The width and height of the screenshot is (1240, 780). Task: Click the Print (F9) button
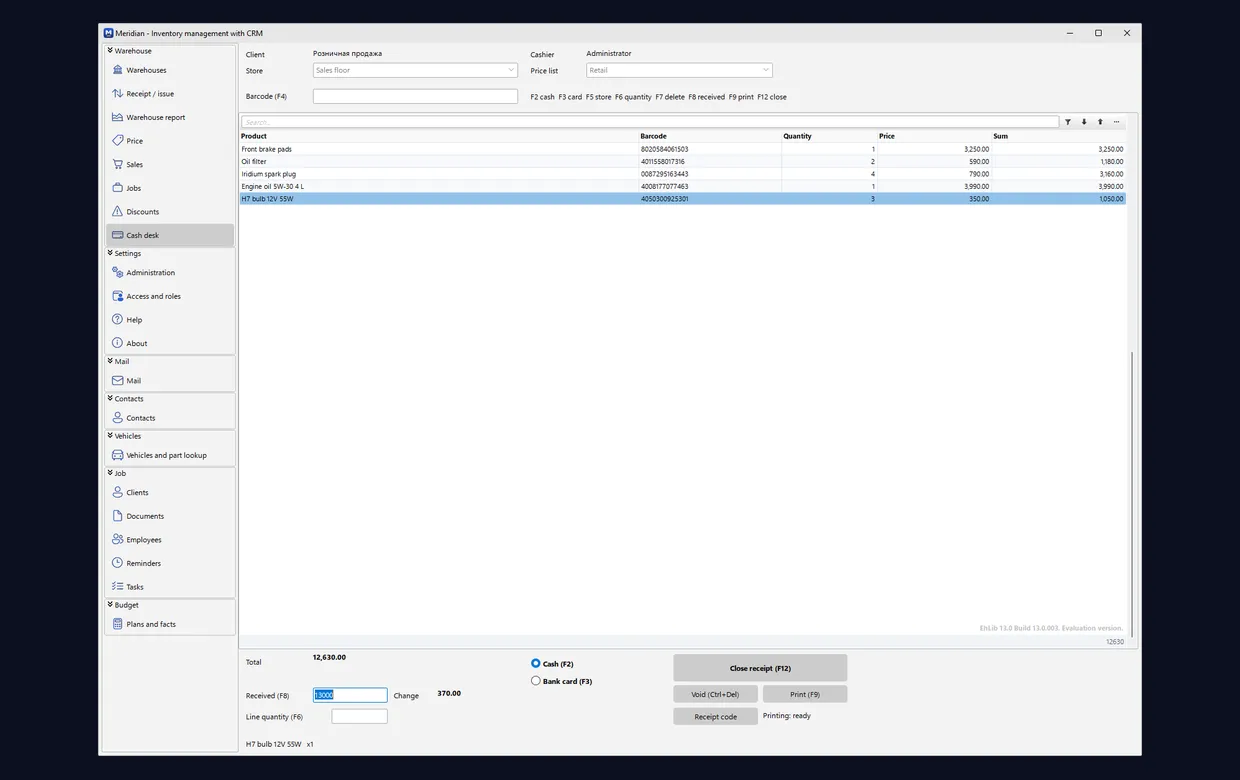pos(805,694)
